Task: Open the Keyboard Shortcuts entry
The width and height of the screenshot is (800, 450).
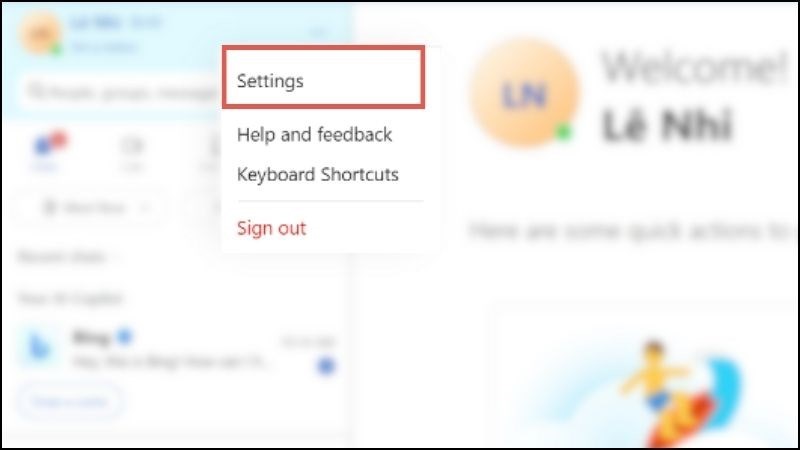Action: pyautogui.click(x=317, y=174)
